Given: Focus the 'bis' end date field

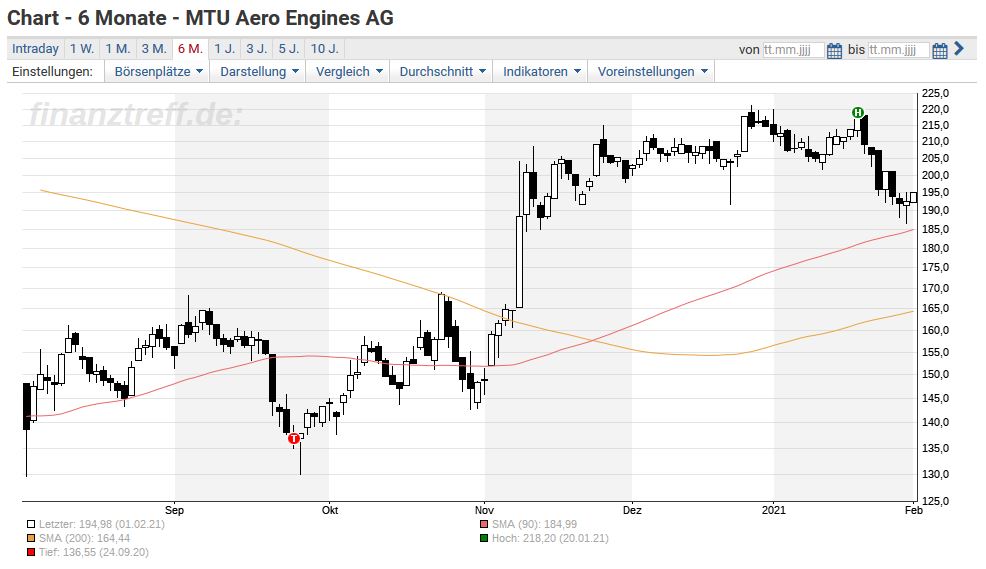Looking at the screenshot, I should [x=898, y=50].
